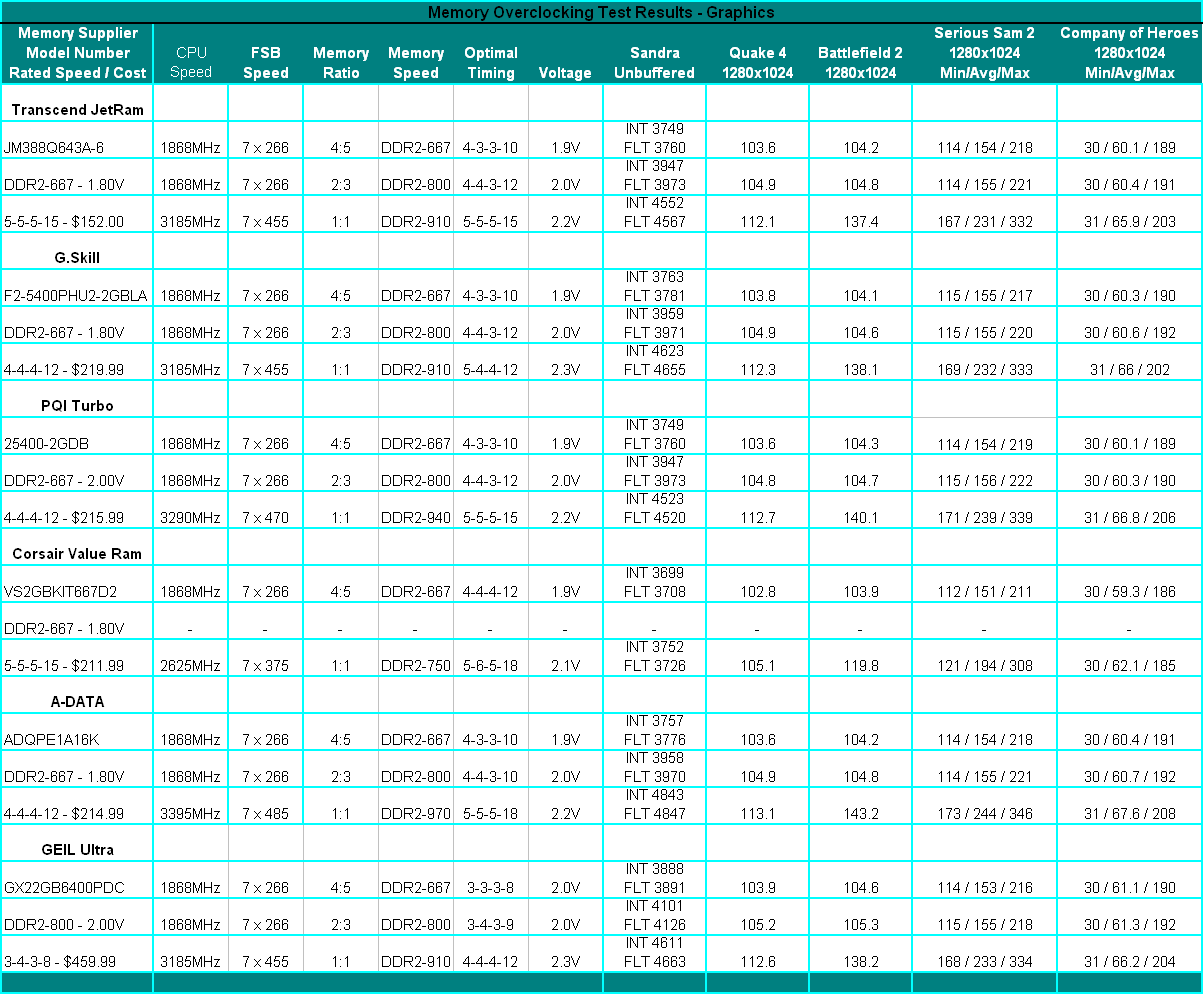Click the "CPU Speed" column header

pos(191,63)
